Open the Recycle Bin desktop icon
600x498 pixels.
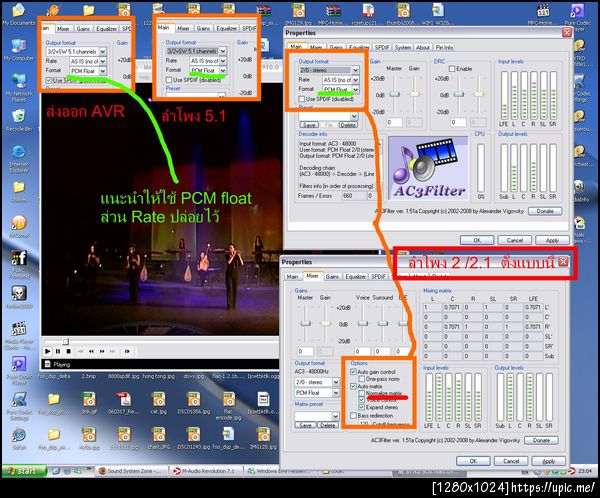18,120
